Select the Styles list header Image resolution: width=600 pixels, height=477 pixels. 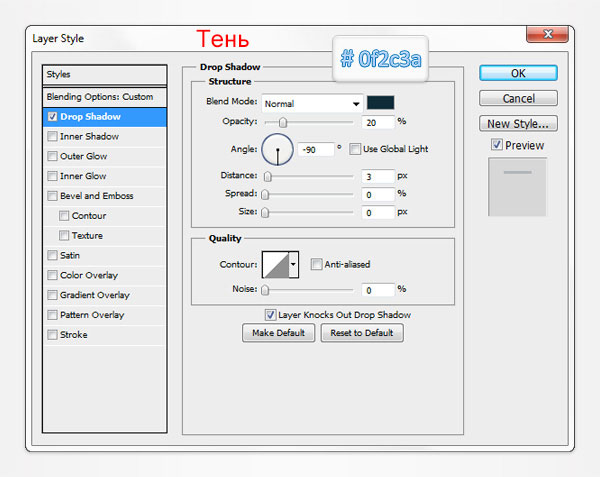[x=104, y=75]
